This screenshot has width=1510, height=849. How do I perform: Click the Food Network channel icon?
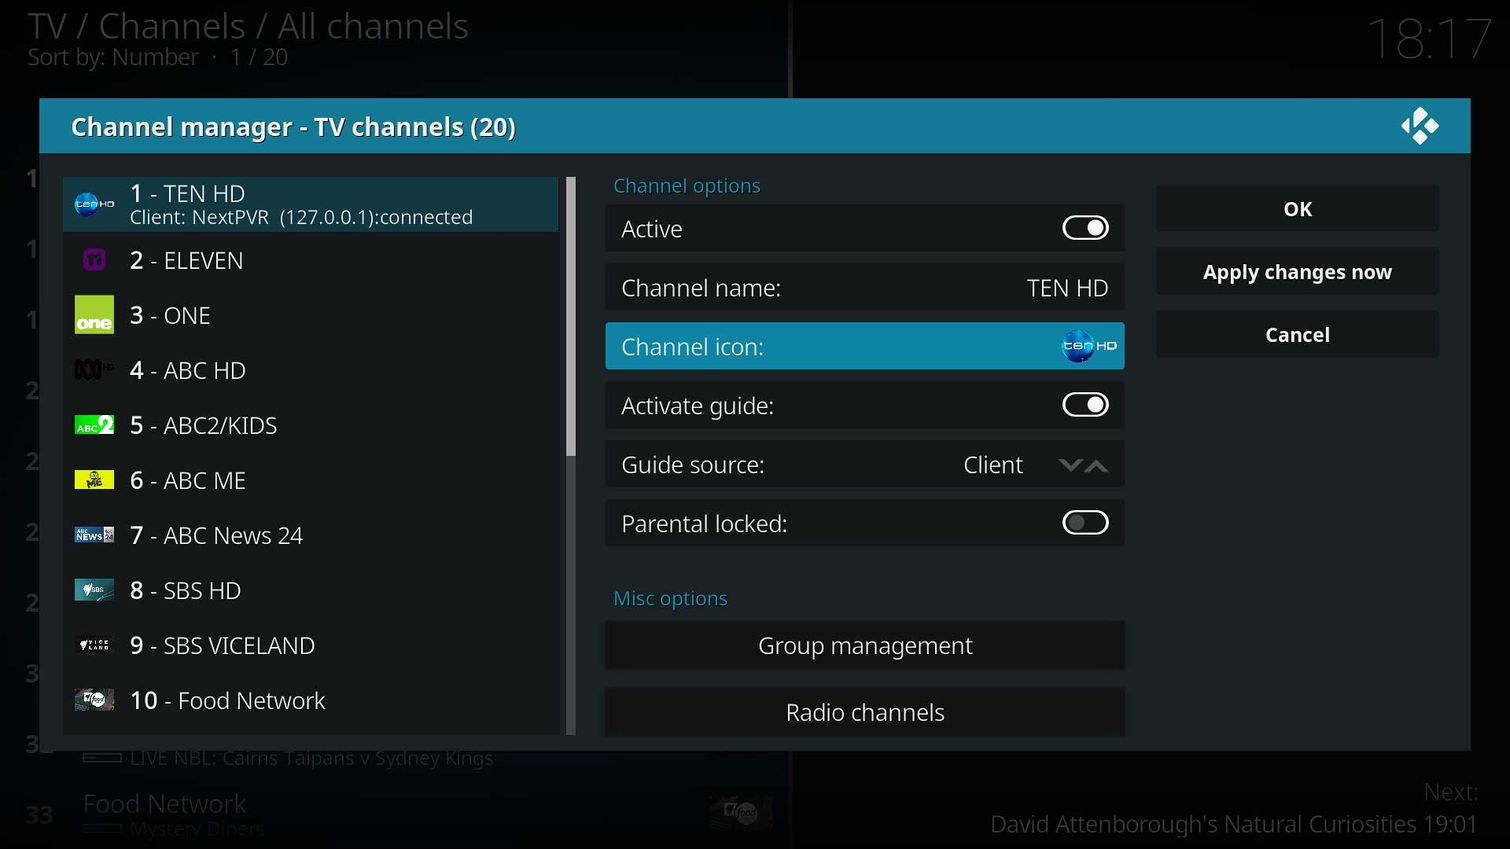(x=93, y=700)
